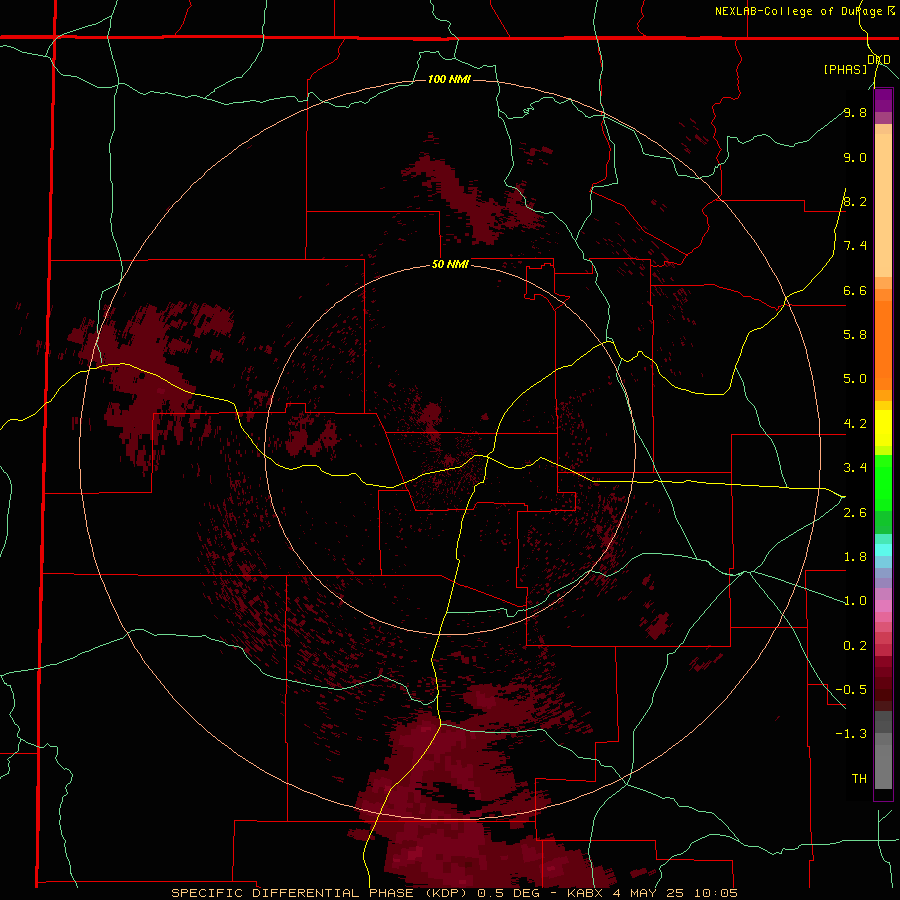Click the 3.4 legend value
900x900 pixels.
(x=855, y=468)
